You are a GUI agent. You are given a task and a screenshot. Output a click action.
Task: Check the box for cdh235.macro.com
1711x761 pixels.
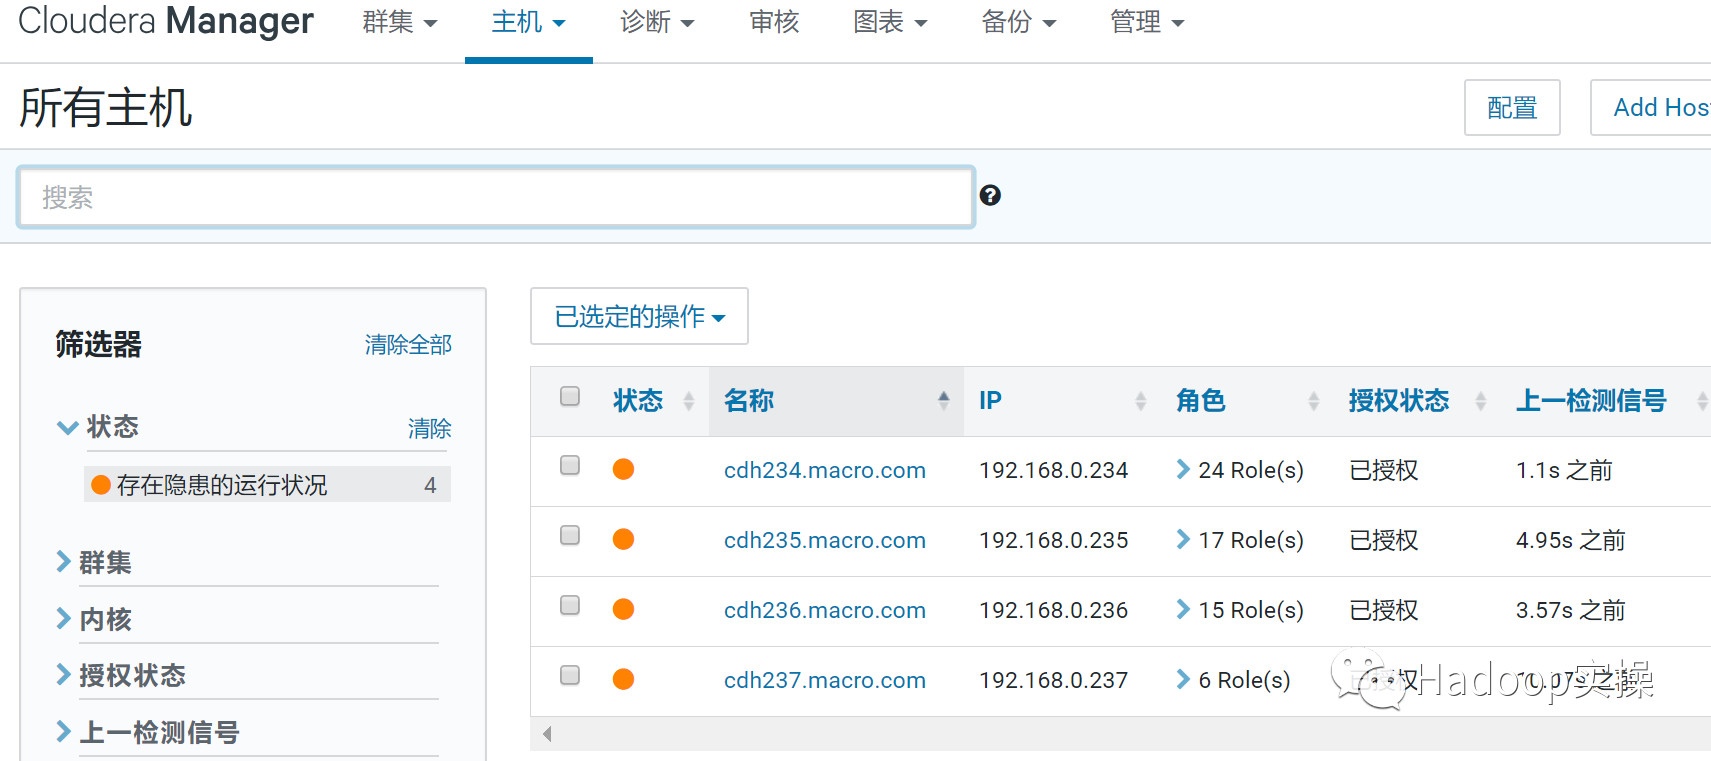570,535
